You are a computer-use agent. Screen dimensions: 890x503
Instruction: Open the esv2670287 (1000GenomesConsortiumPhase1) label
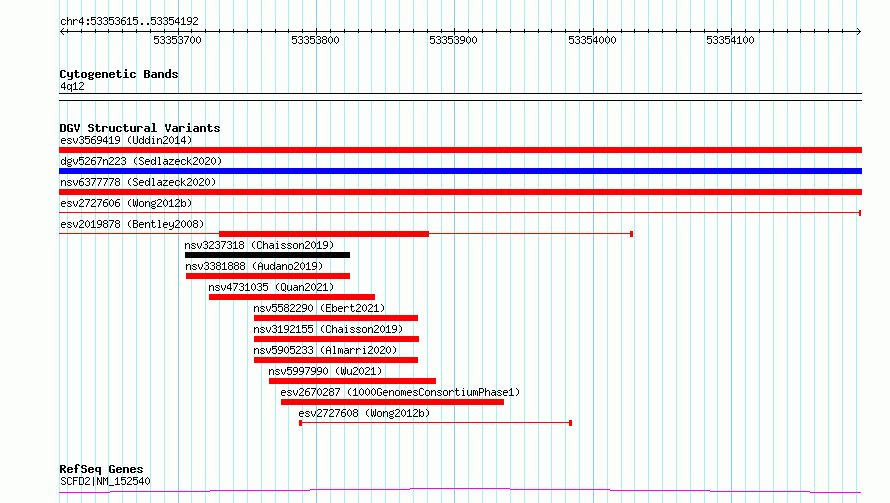click(x=400, y=392)
